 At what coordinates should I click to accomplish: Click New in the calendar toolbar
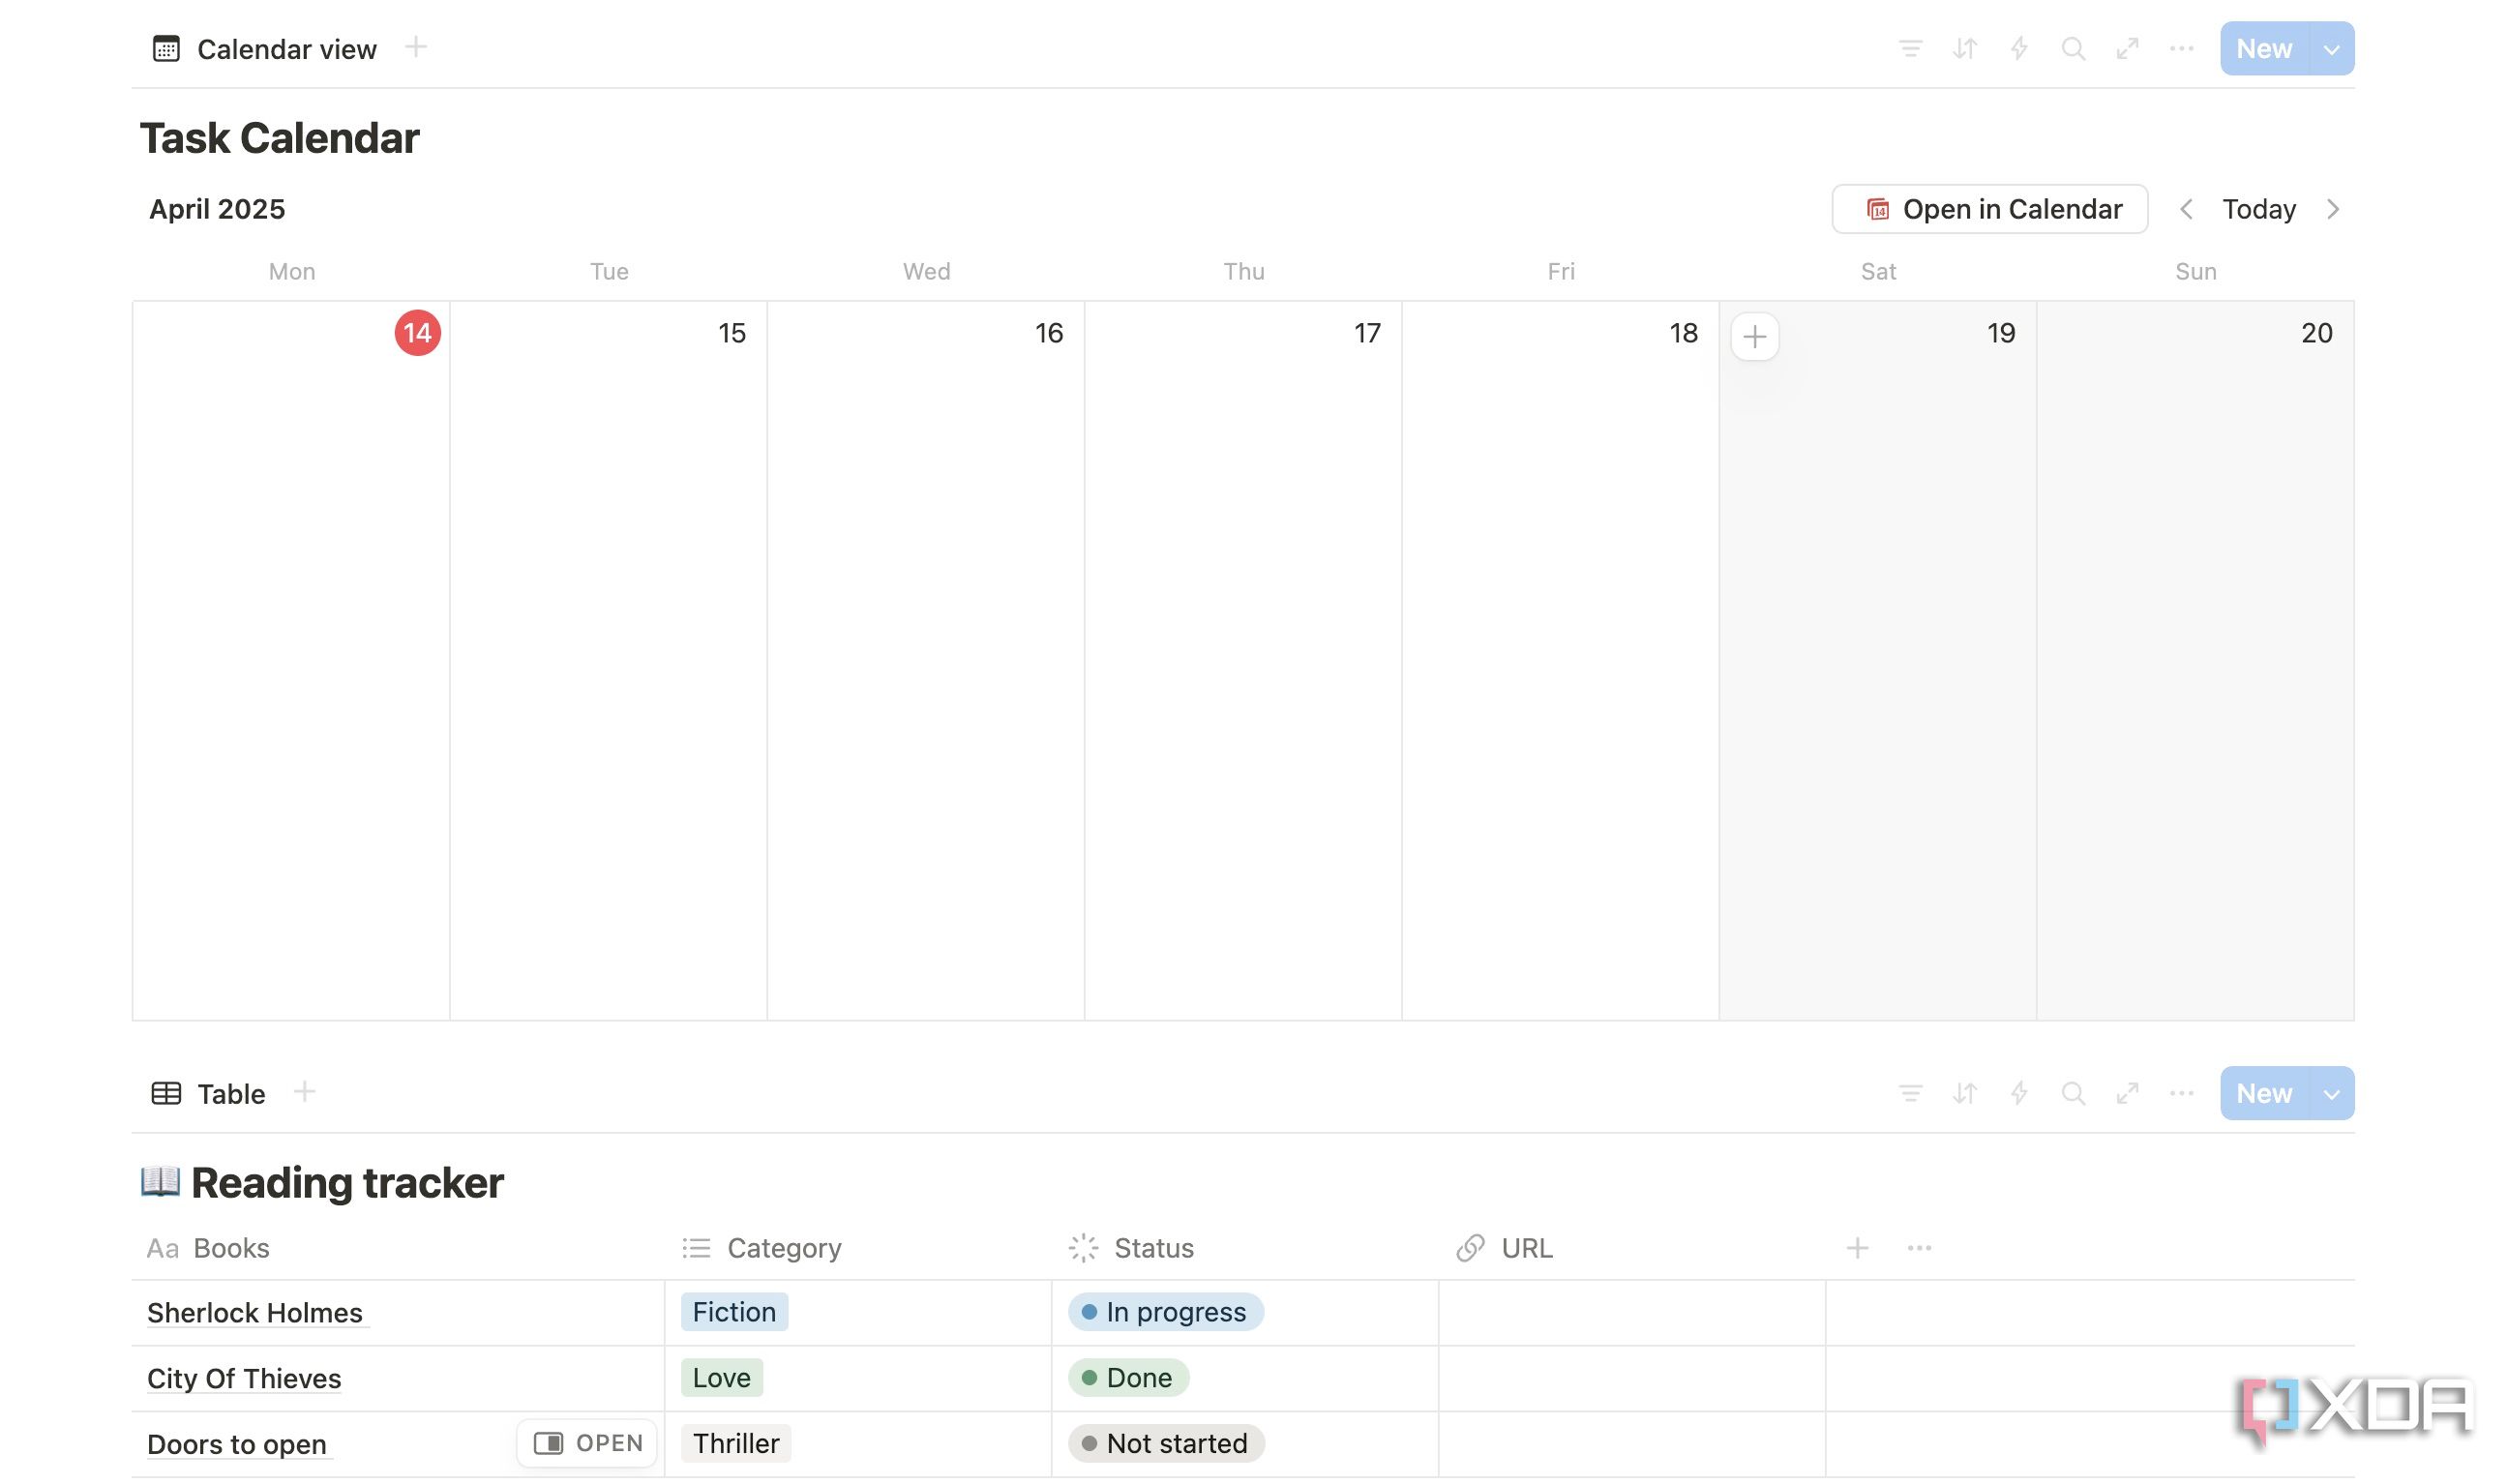point(2264,49)
